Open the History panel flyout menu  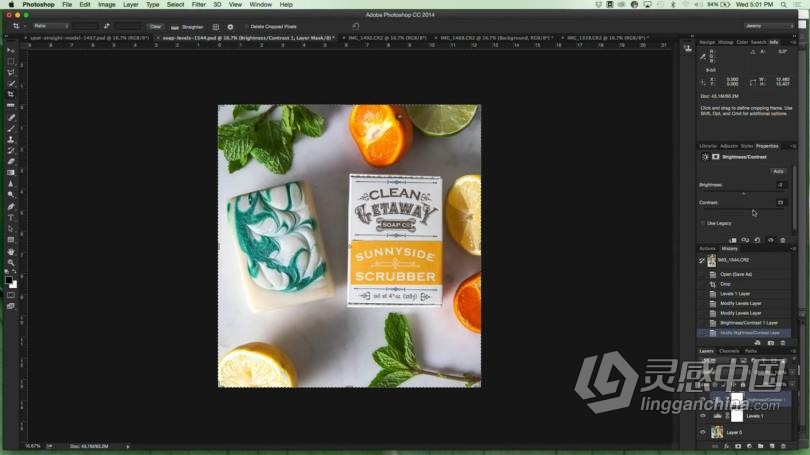[x=793, y=249]
